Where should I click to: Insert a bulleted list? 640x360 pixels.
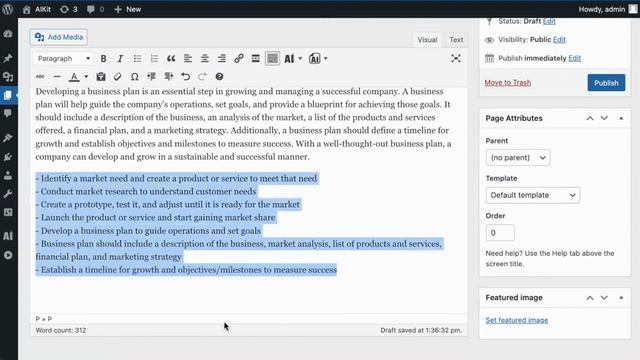point(137,59)
